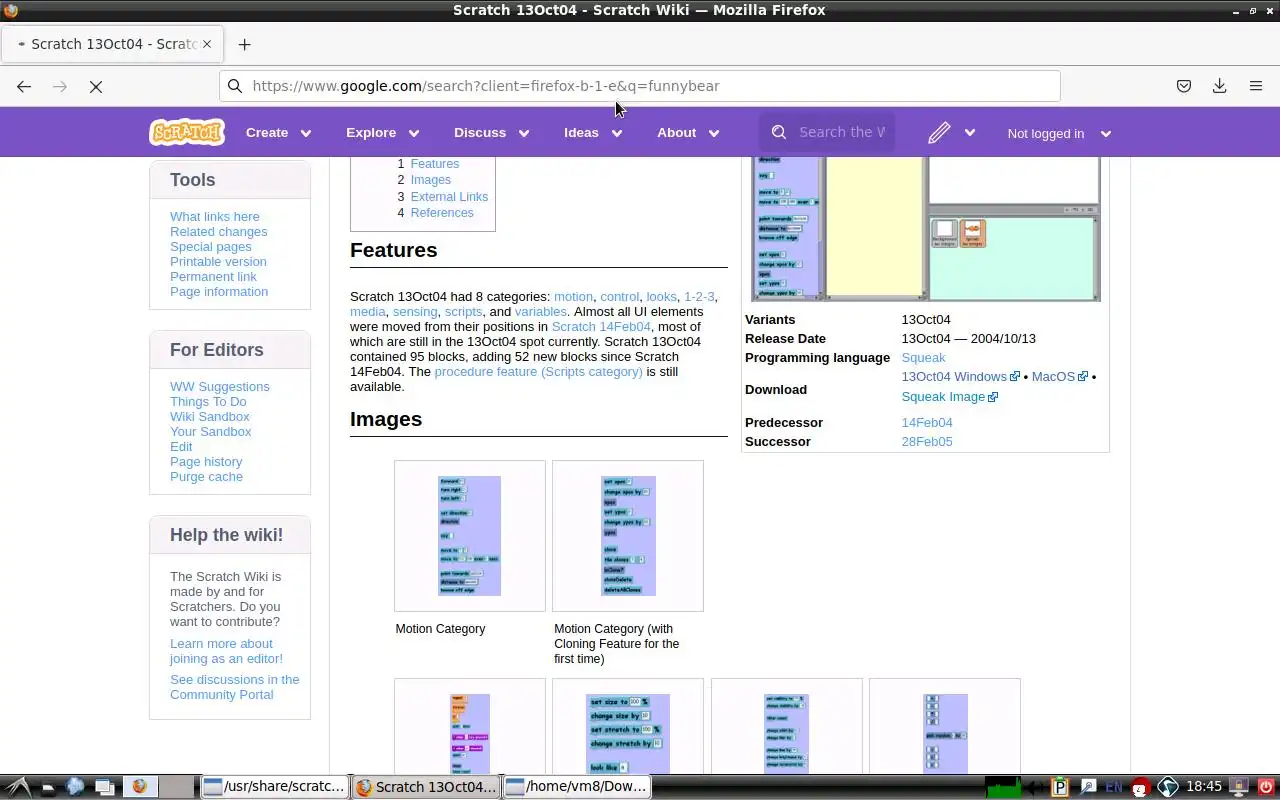
Task: Click the network monitor icon in the system tray
Action: tap(1003, 787)
